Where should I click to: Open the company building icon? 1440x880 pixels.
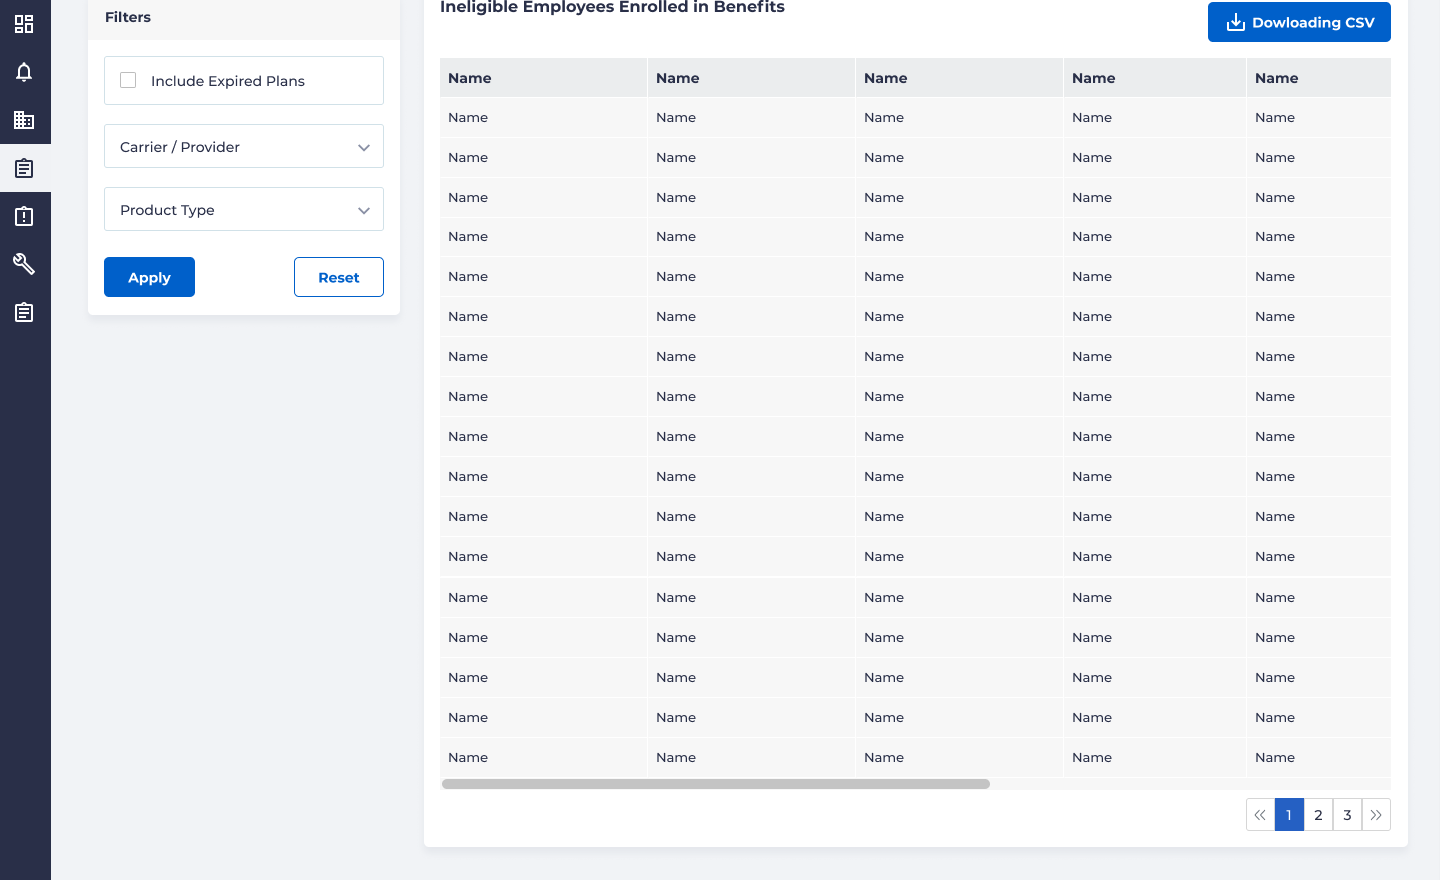[x=24, y=120]
